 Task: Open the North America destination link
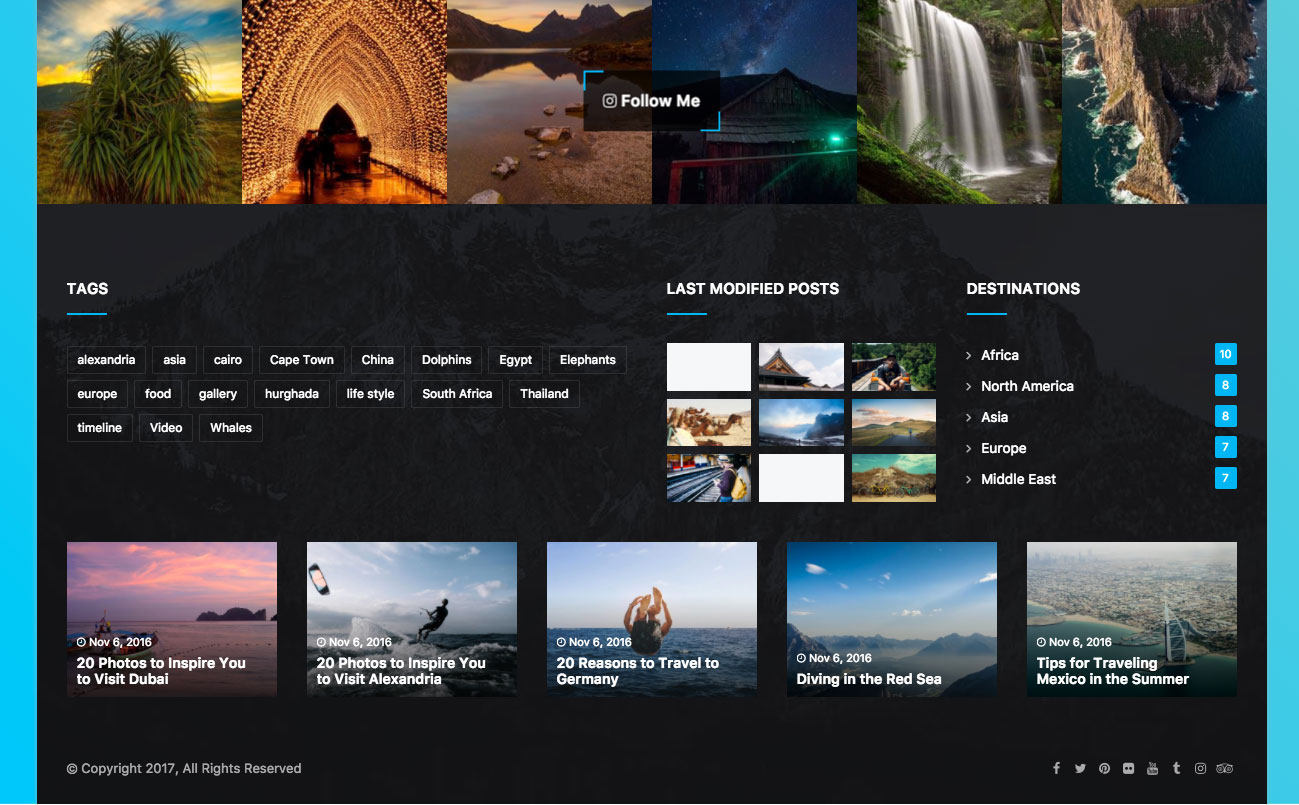[x=1027, y=386]
